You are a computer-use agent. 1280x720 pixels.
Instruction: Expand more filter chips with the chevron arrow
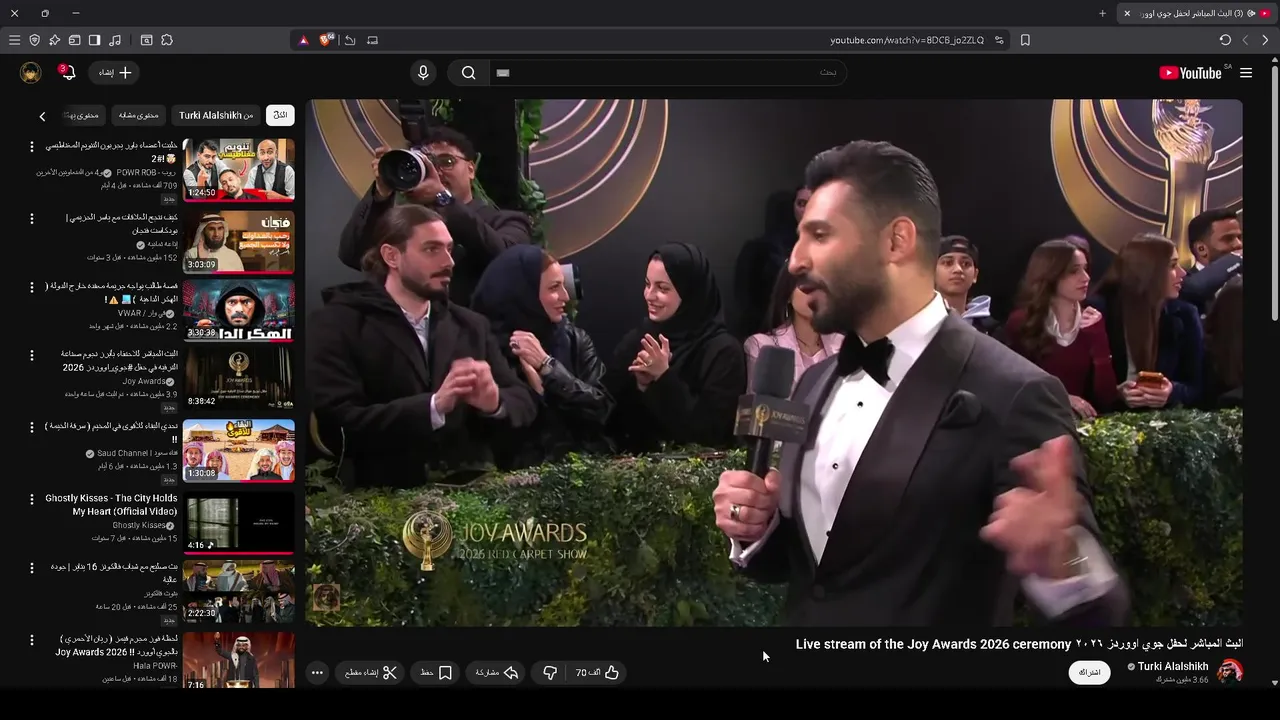coord(42,116)
